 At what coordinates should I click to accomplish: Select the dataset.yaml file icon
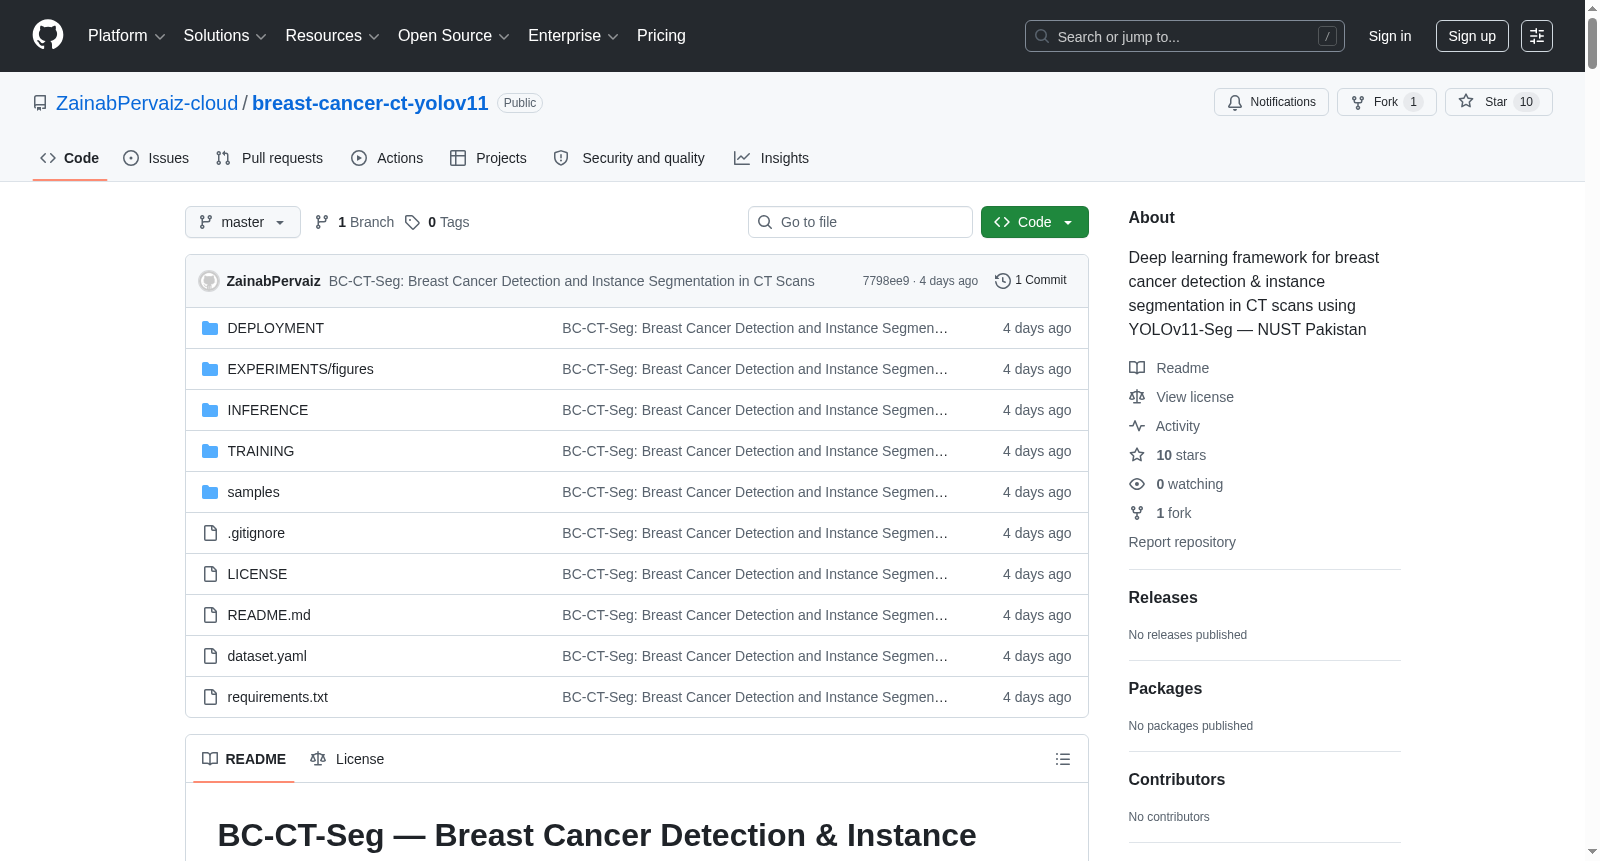[x=210, y=656]
